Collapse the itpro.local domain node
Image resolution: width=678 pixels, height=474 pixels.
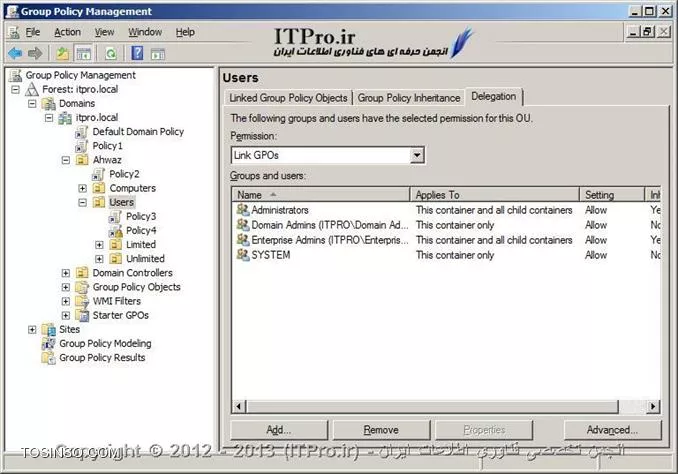[x=49, y=118]
